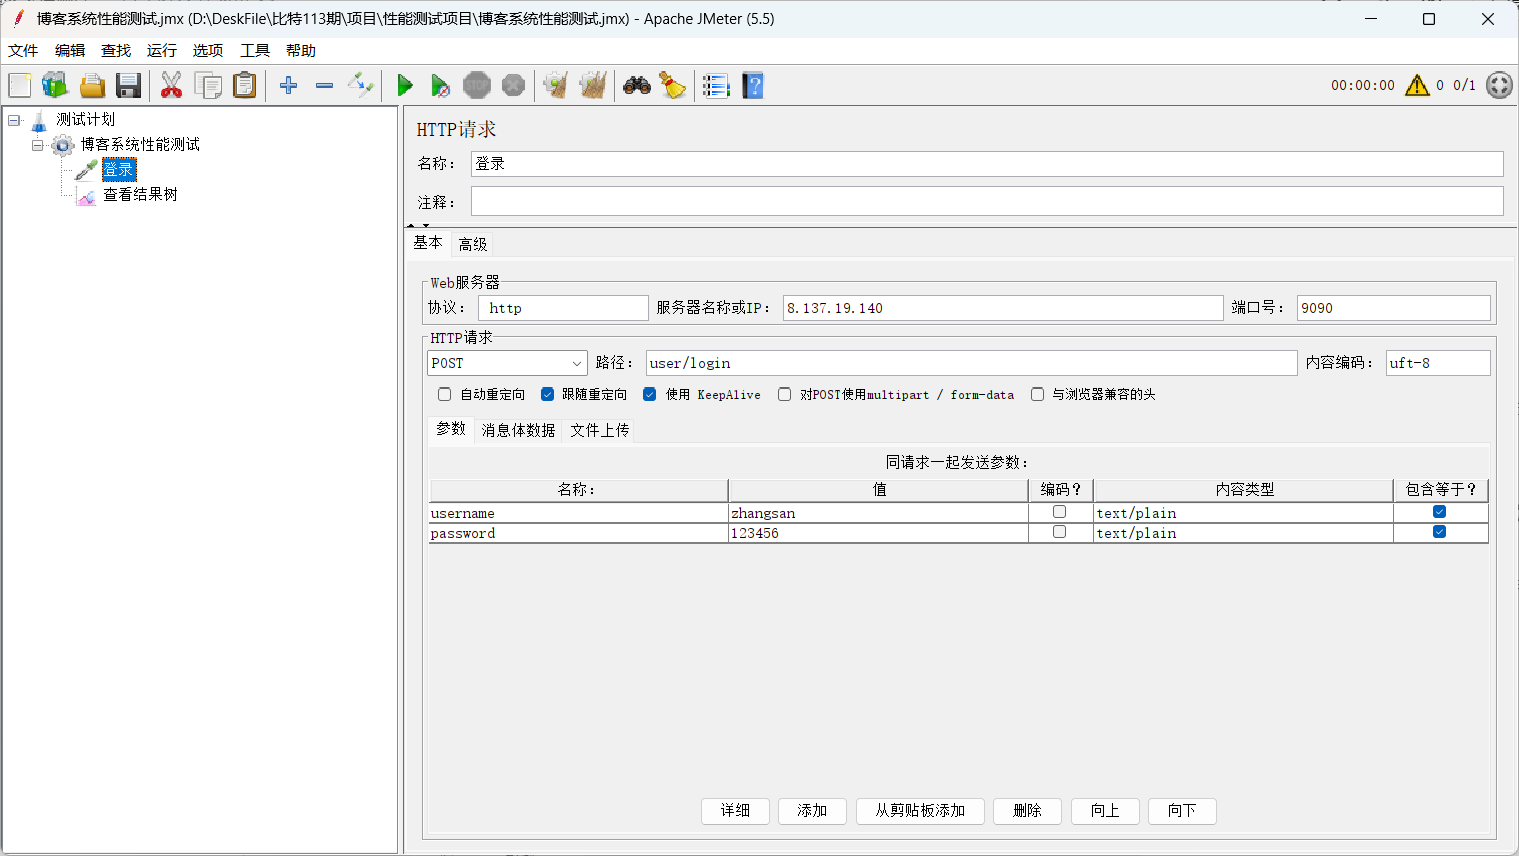This screenshot has height=856, width=1519.
Task: Open the Function Helper dialog icon
Action: (716, 86)
